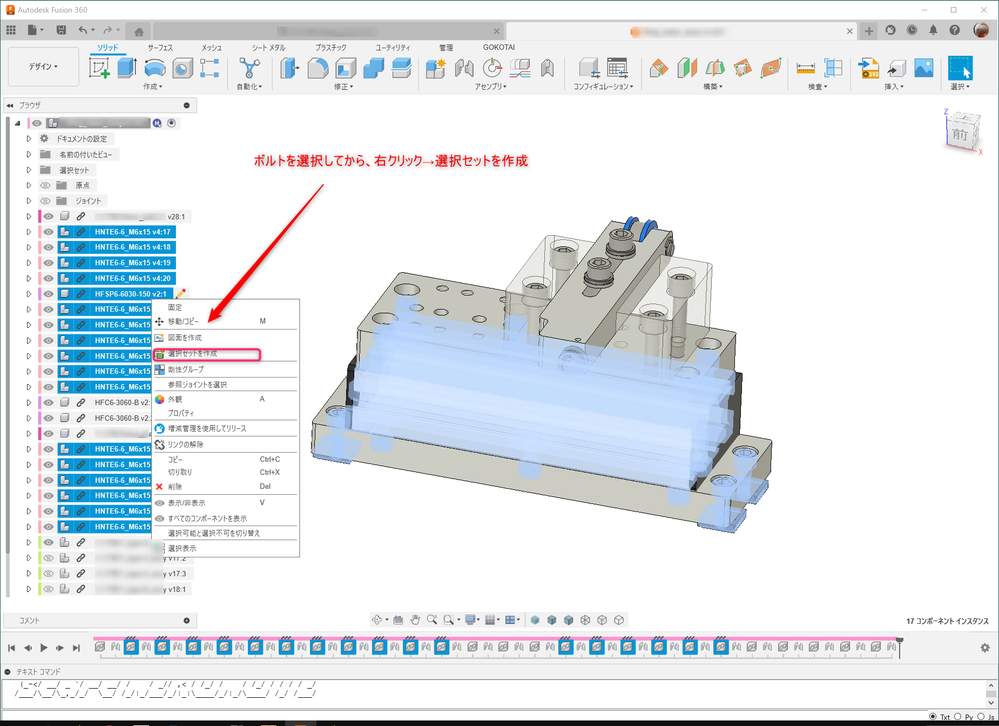The width and height of the screenshot is (999, 726).
Task: Click the Pan hand icon in navigation bar
Action: click(x=415, y=620)
